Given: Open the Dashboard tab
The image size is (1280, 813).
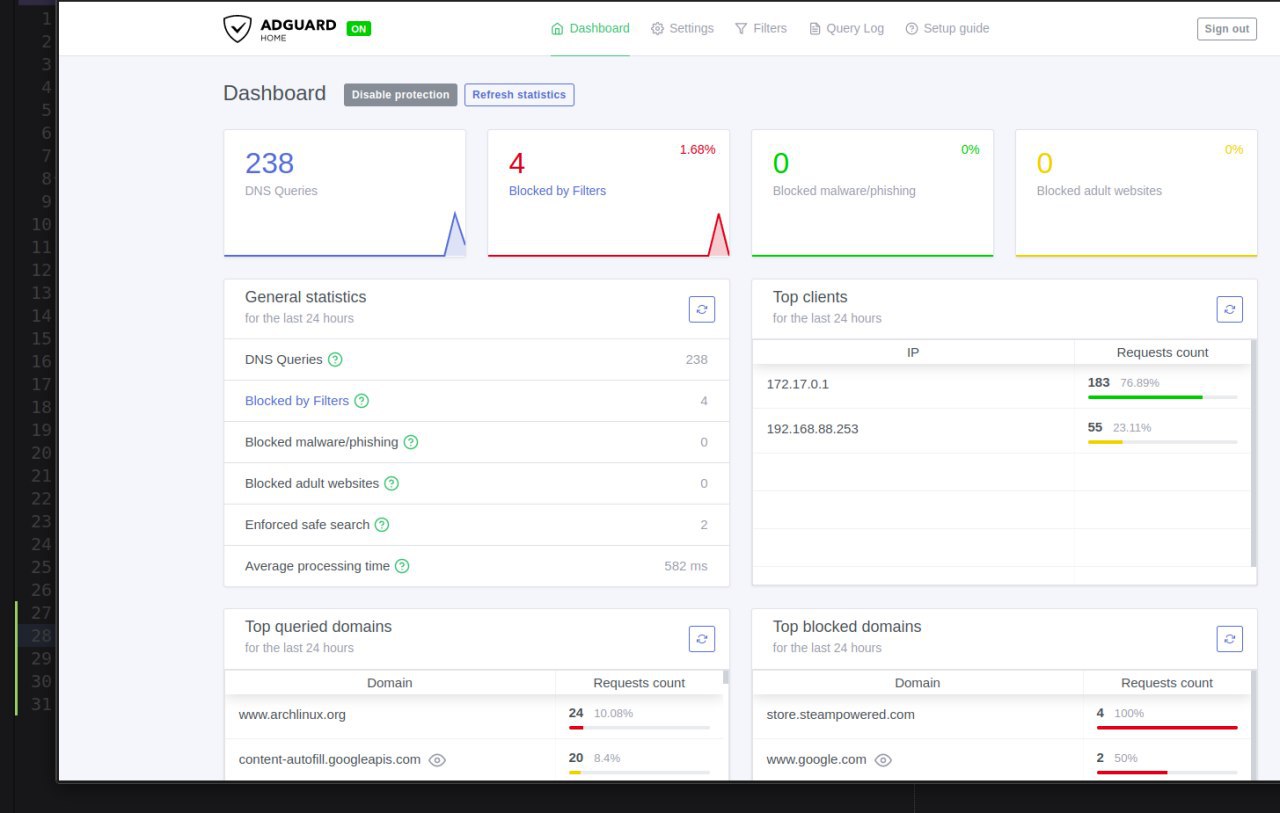Looking at the screenshot, I should tap(590, 28).
